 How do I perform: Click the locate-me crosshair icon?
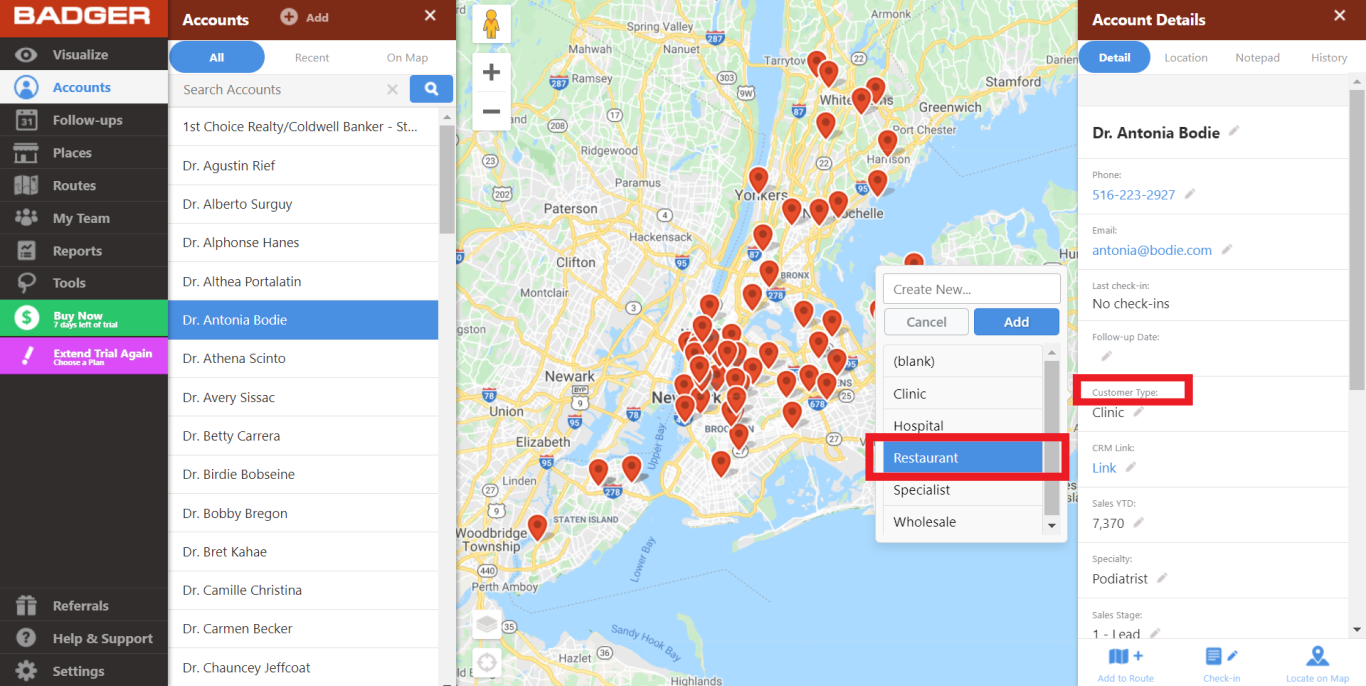click(x=487, y=663)
